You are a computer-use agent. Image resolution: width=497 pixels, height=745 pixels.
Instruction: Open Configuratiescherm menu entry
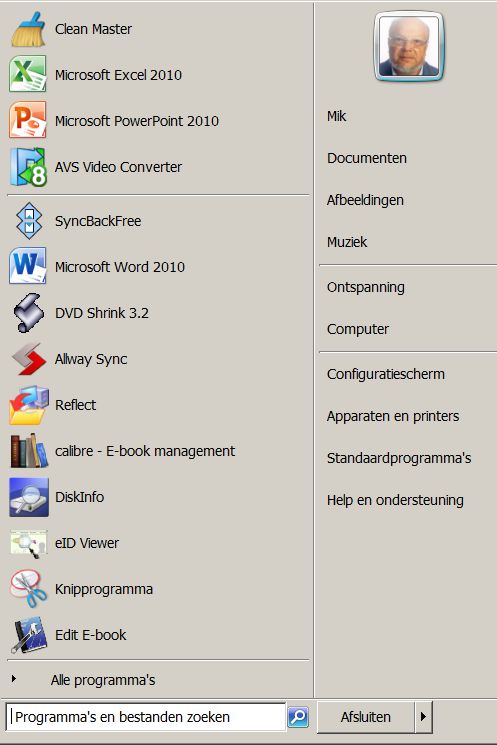(x=386, y=374)
